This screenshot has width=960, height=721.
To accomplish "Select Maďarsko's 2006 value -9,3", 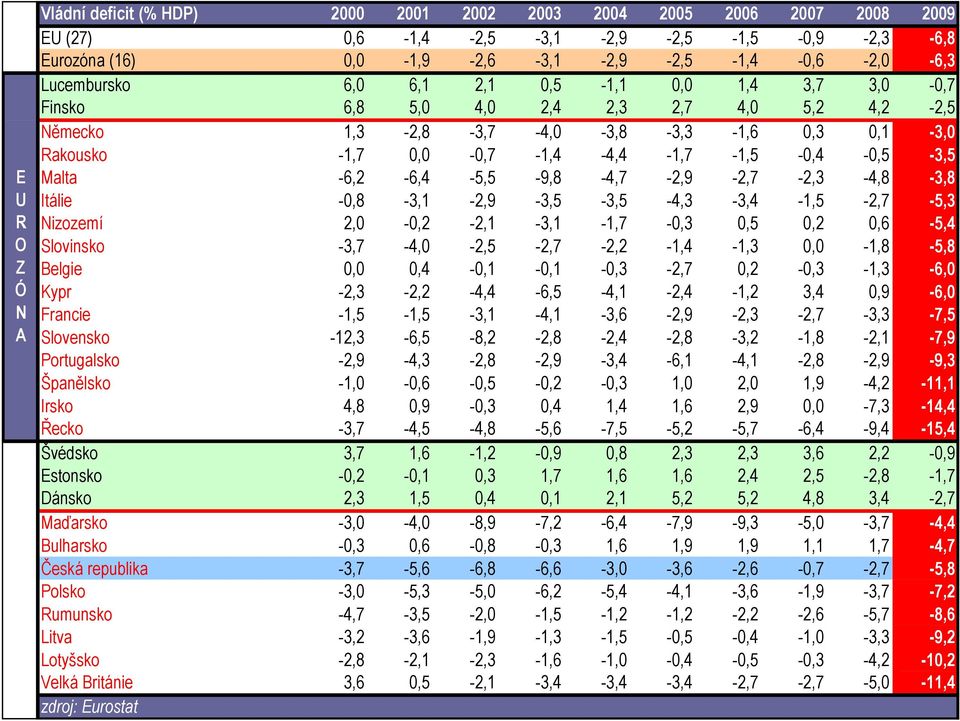I will 744,523.
